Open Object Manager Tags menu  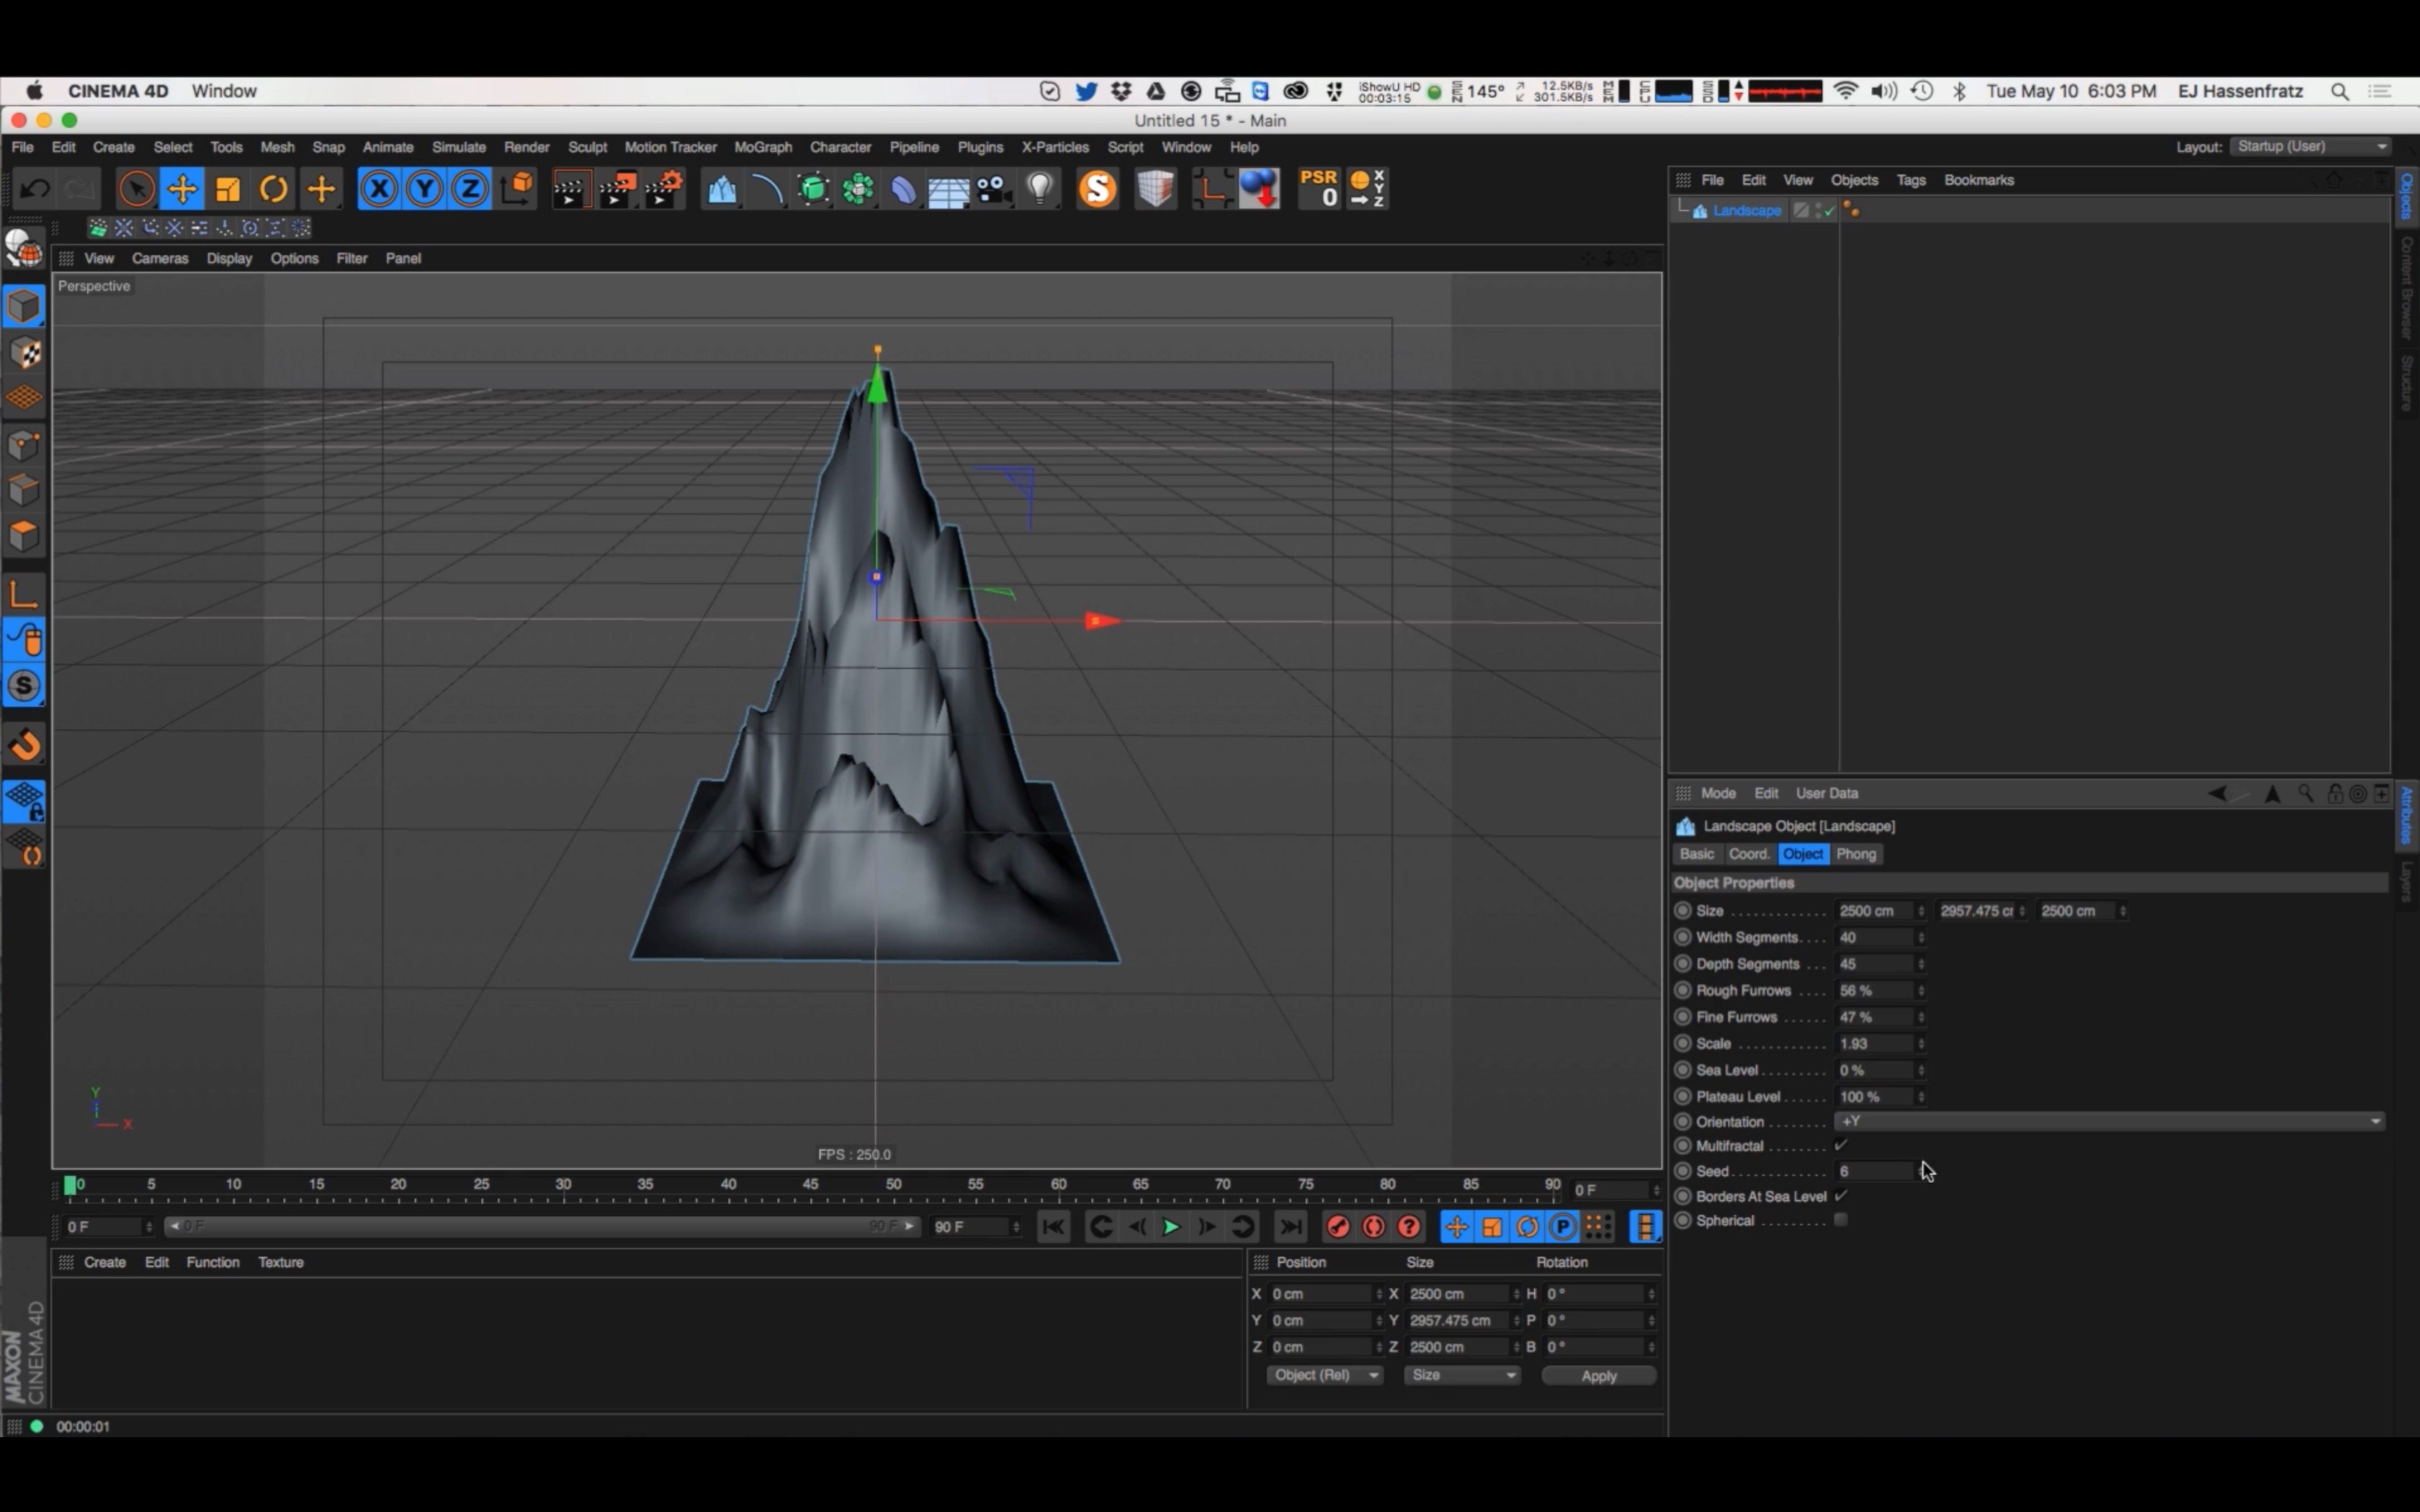pos(1911,180)
